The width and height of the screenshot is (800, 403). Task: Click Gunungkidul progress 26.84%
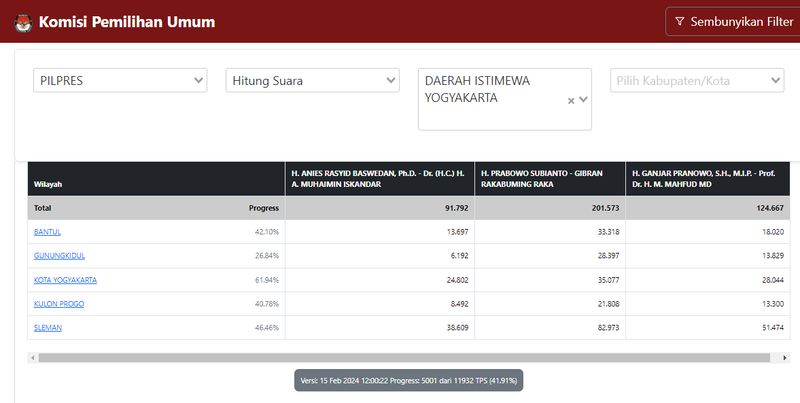[x=267, y=256]
